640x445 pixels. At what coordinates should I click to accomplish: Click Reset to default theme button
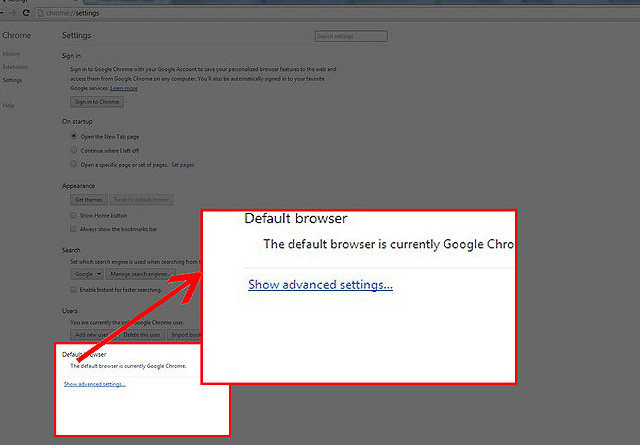141,200
